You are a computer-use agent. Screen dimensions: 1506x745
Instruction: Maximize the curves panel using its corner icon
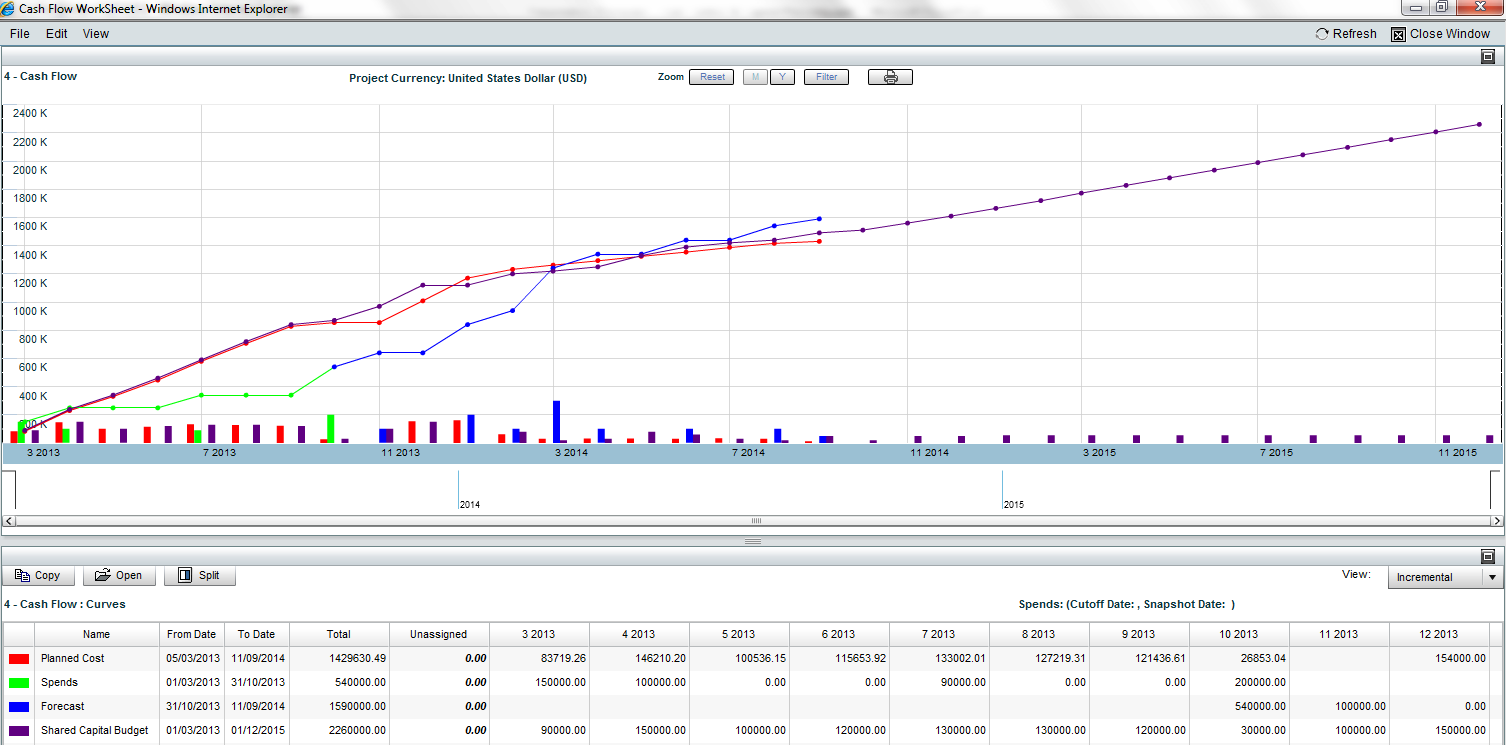[x=1487, y=556]
